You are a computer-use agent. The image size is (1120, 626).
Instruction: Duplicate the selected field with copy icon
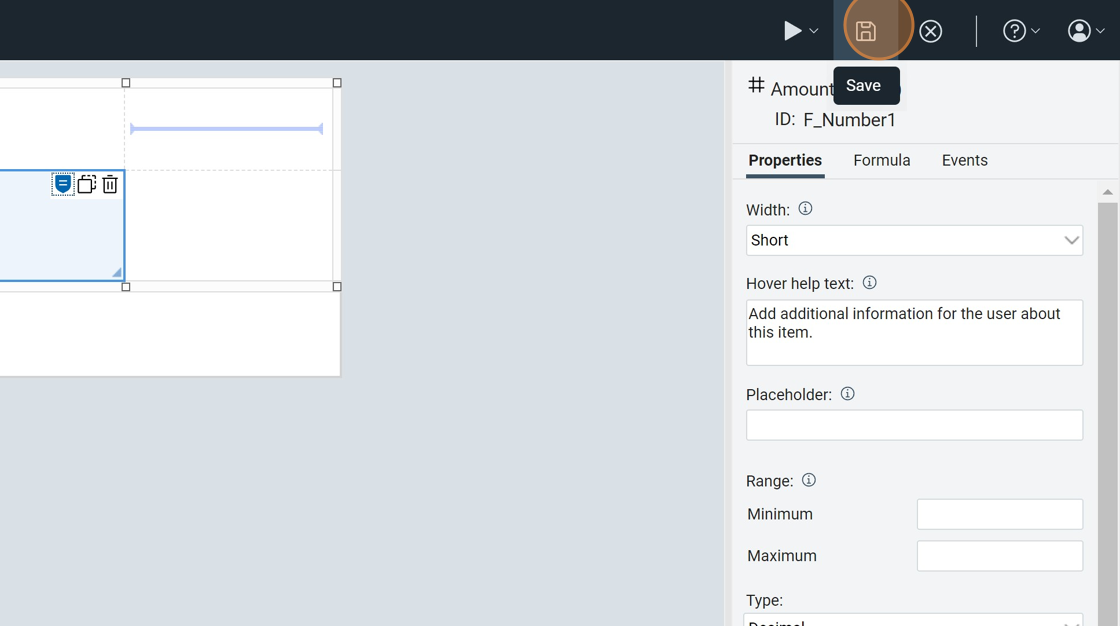coord(87,184)
